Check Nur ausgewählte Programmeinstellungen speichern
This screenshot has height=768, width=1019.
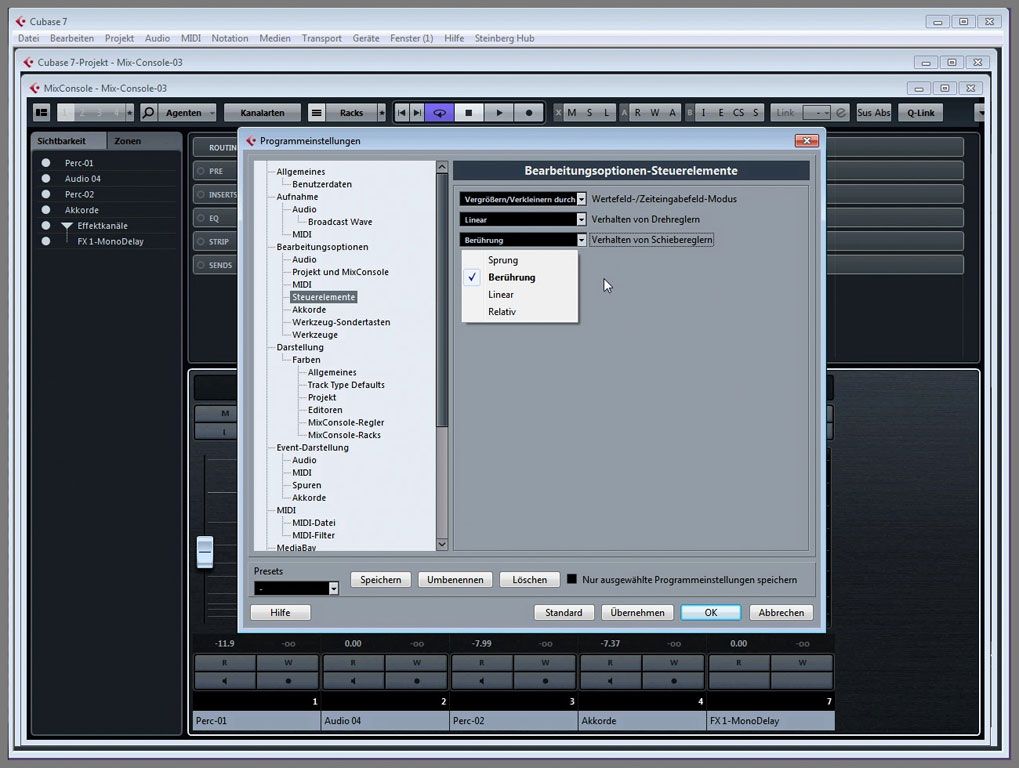[x=572, y=579]
